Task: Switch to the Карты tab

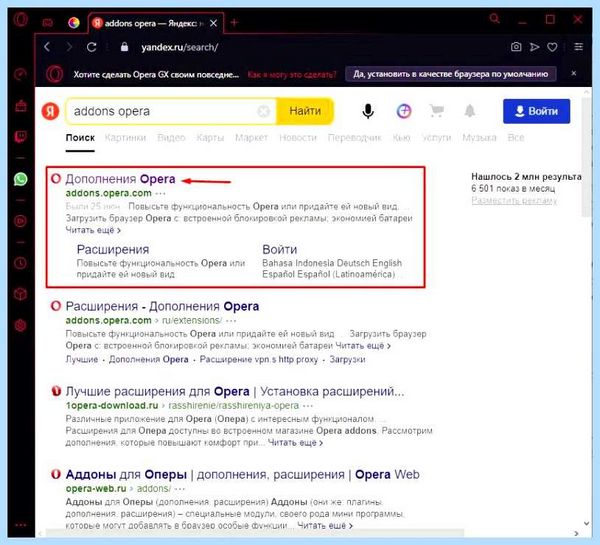Action: [x=210, y=138]
